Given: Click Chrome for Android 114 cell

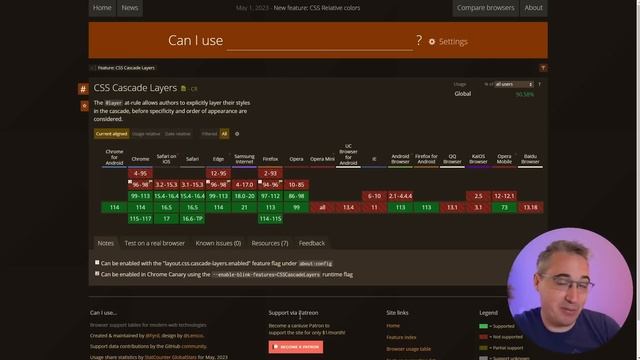Looking at the screenshot, I should (x=114, y=207).
